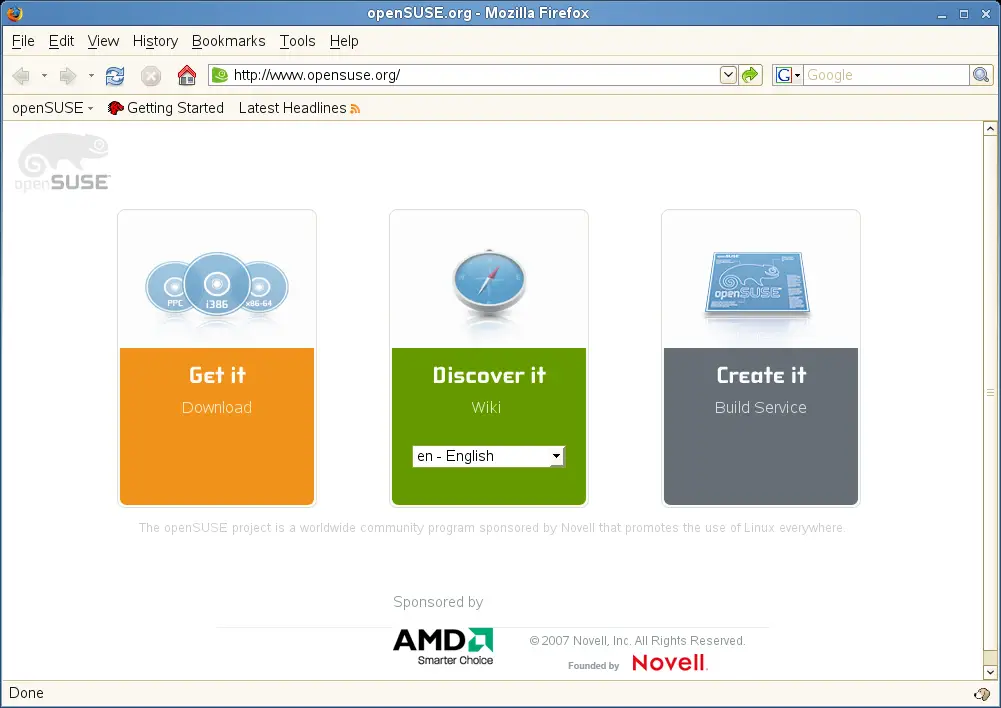Image resolution: width=1001 pixels, height=708 pixels.
Task: Click the Stop loading icon
Action: [x=151, y=76]
